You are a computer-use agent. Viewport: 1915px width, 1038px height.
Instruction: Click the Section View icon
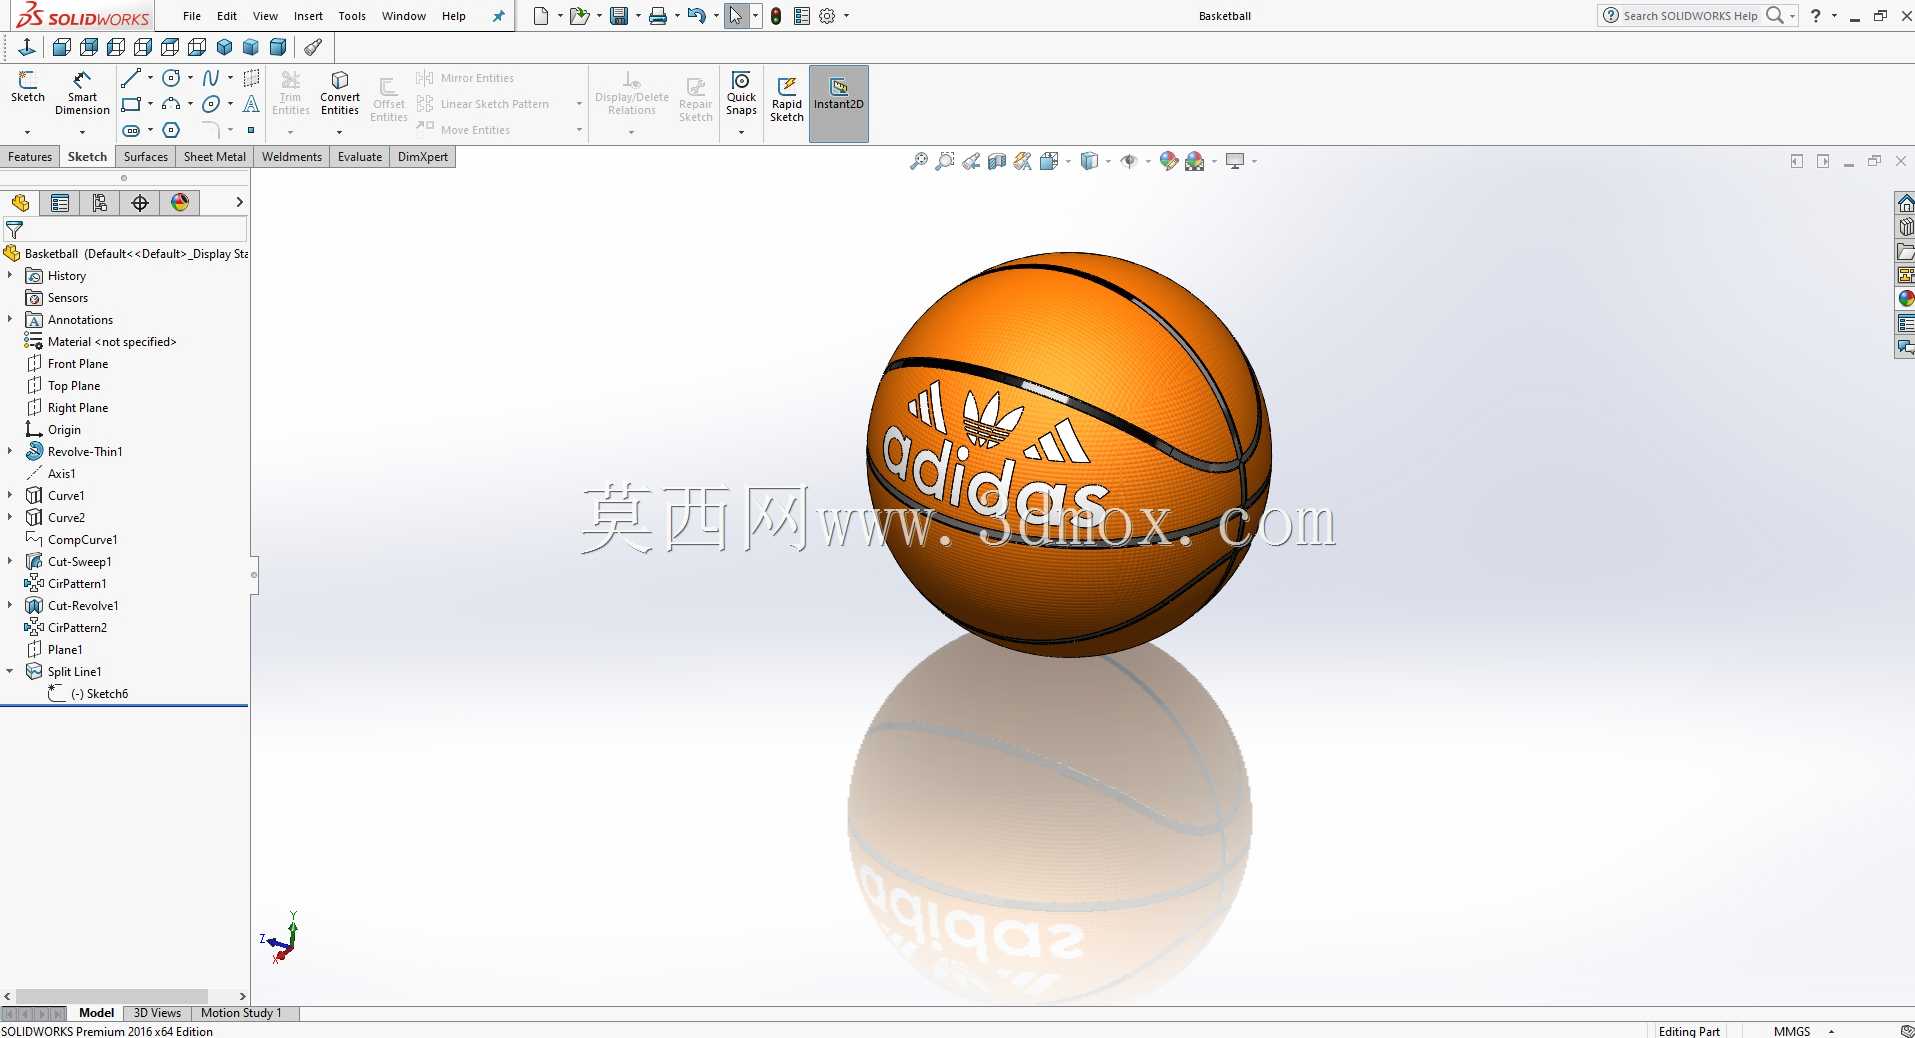point(997,161)
